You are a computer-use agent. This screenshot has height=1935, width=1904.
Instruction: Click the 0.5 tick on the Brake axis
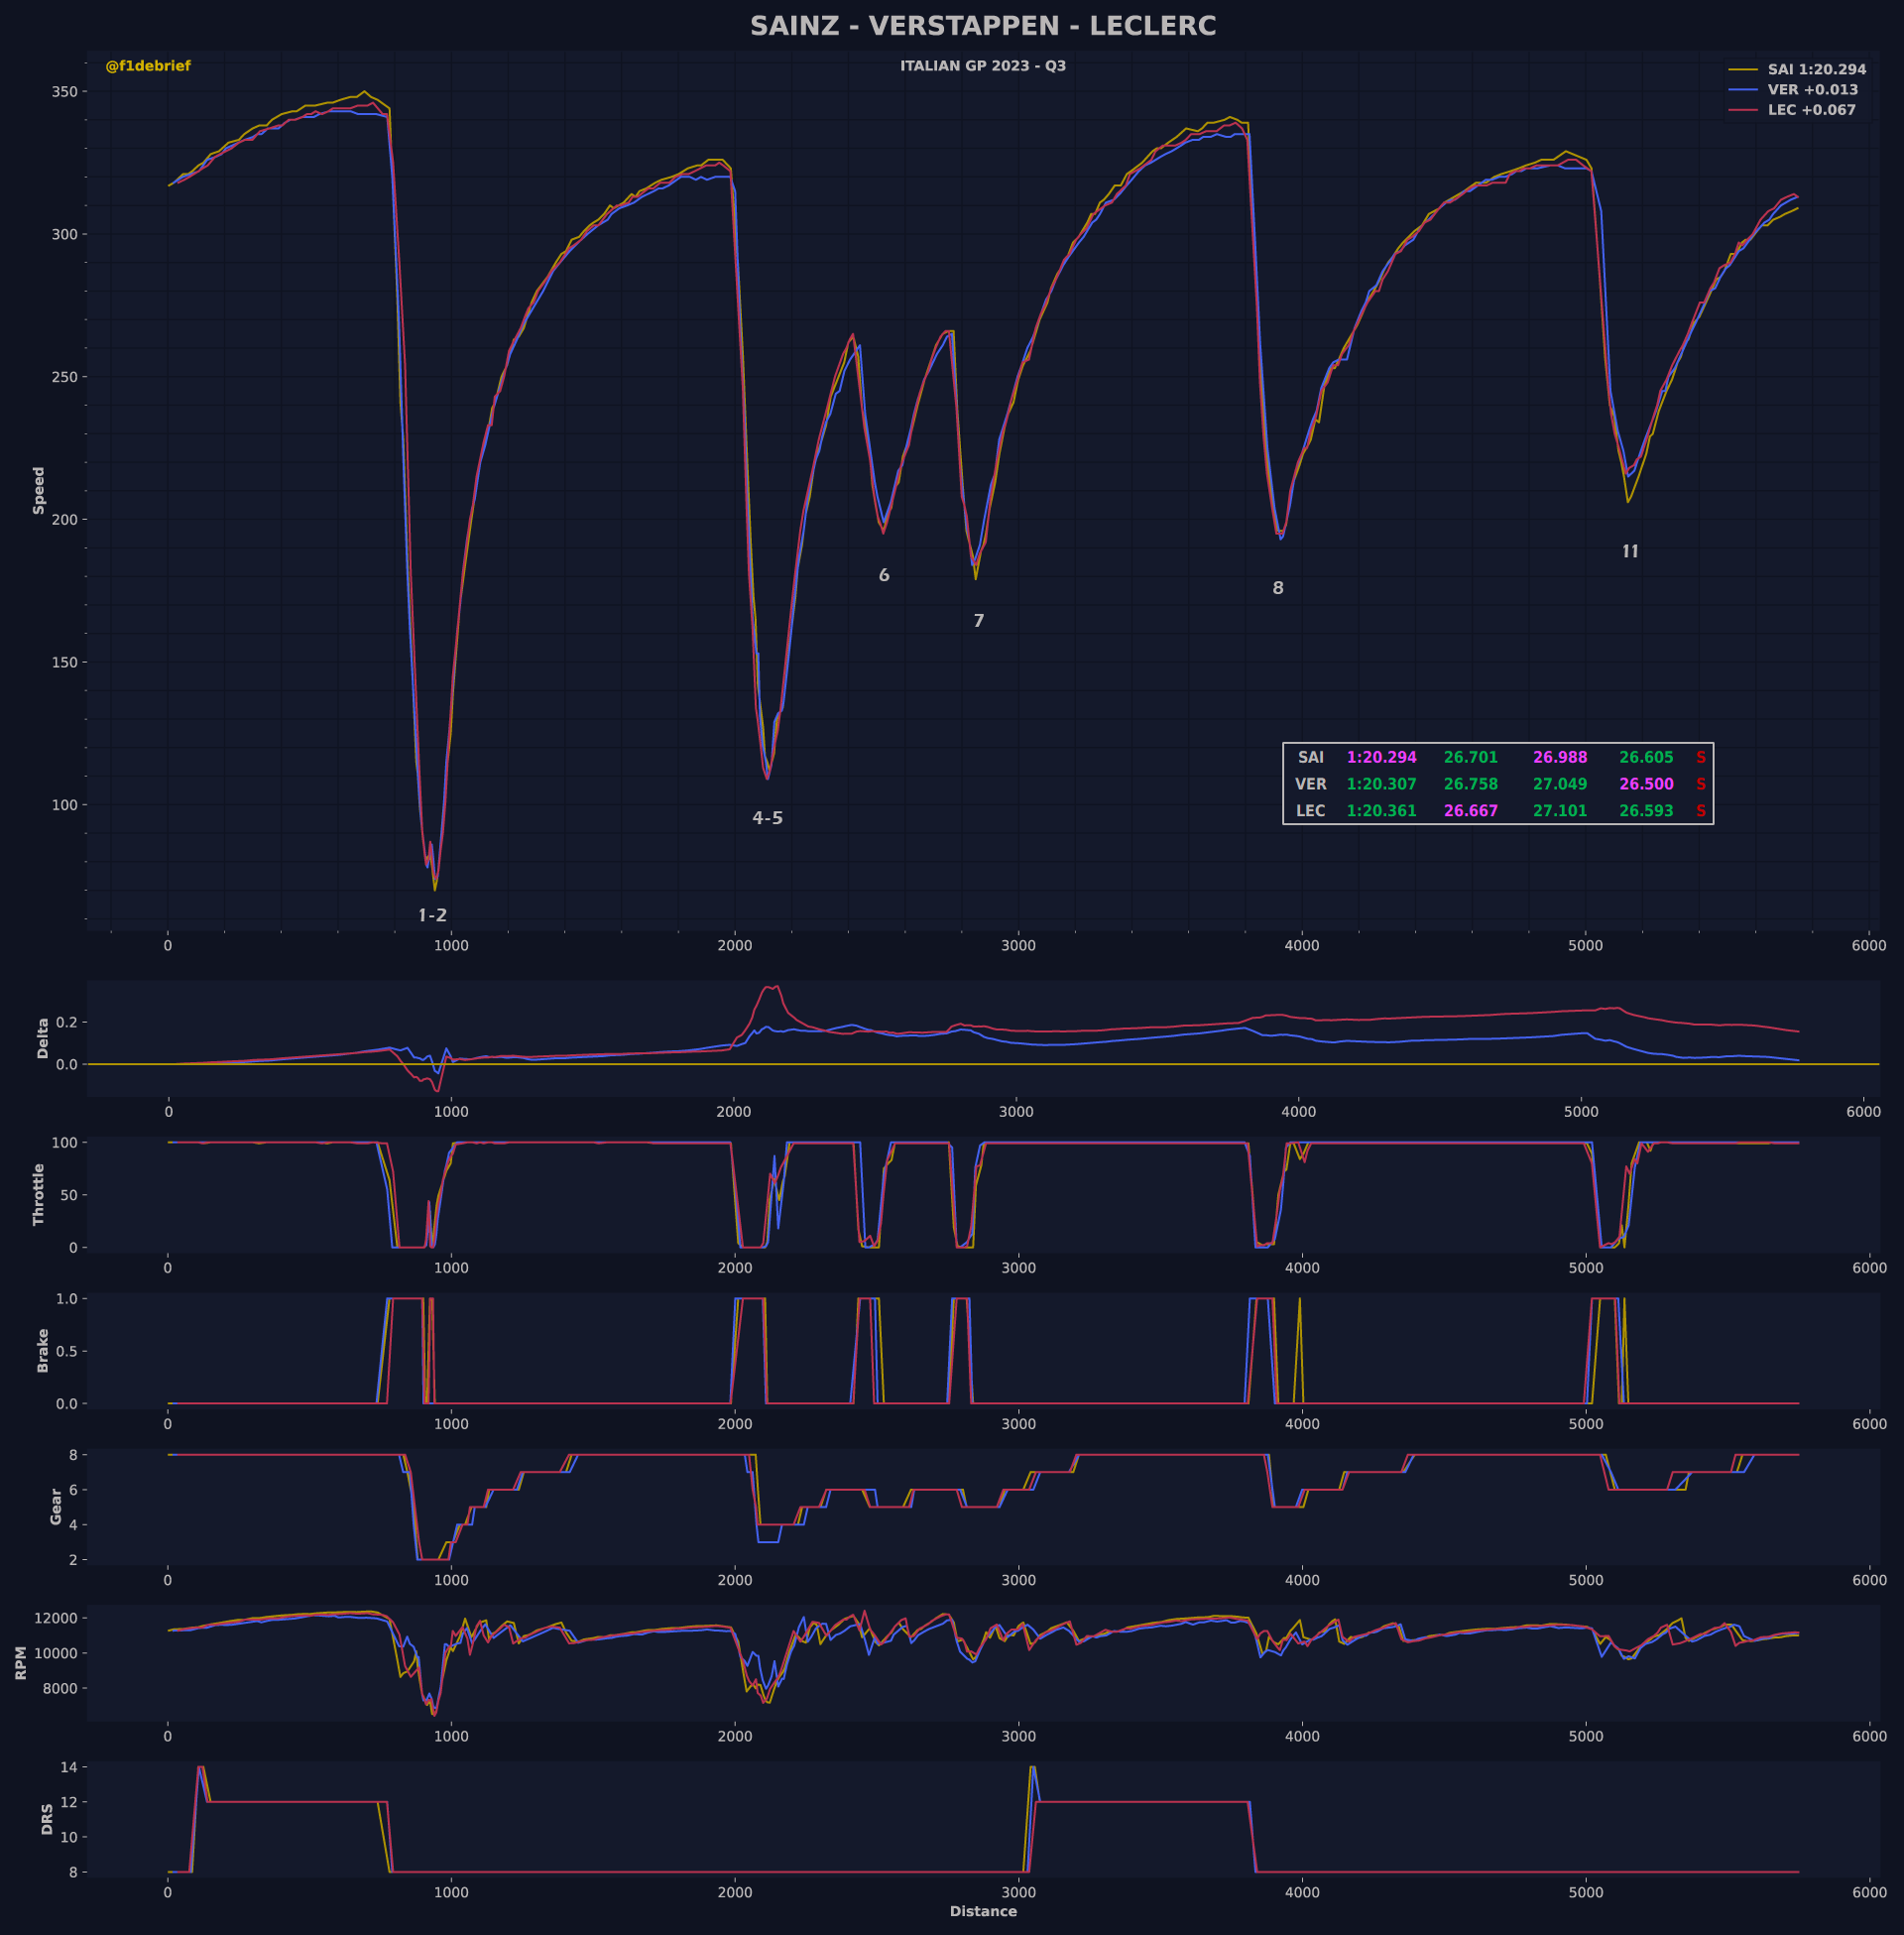(x=67, y=1351)
